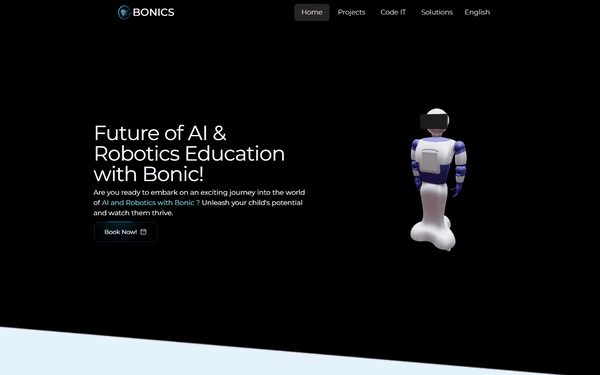This screenshot has height=375, width=600.
Task: Go to the Projects page
Action: (351, 12)
